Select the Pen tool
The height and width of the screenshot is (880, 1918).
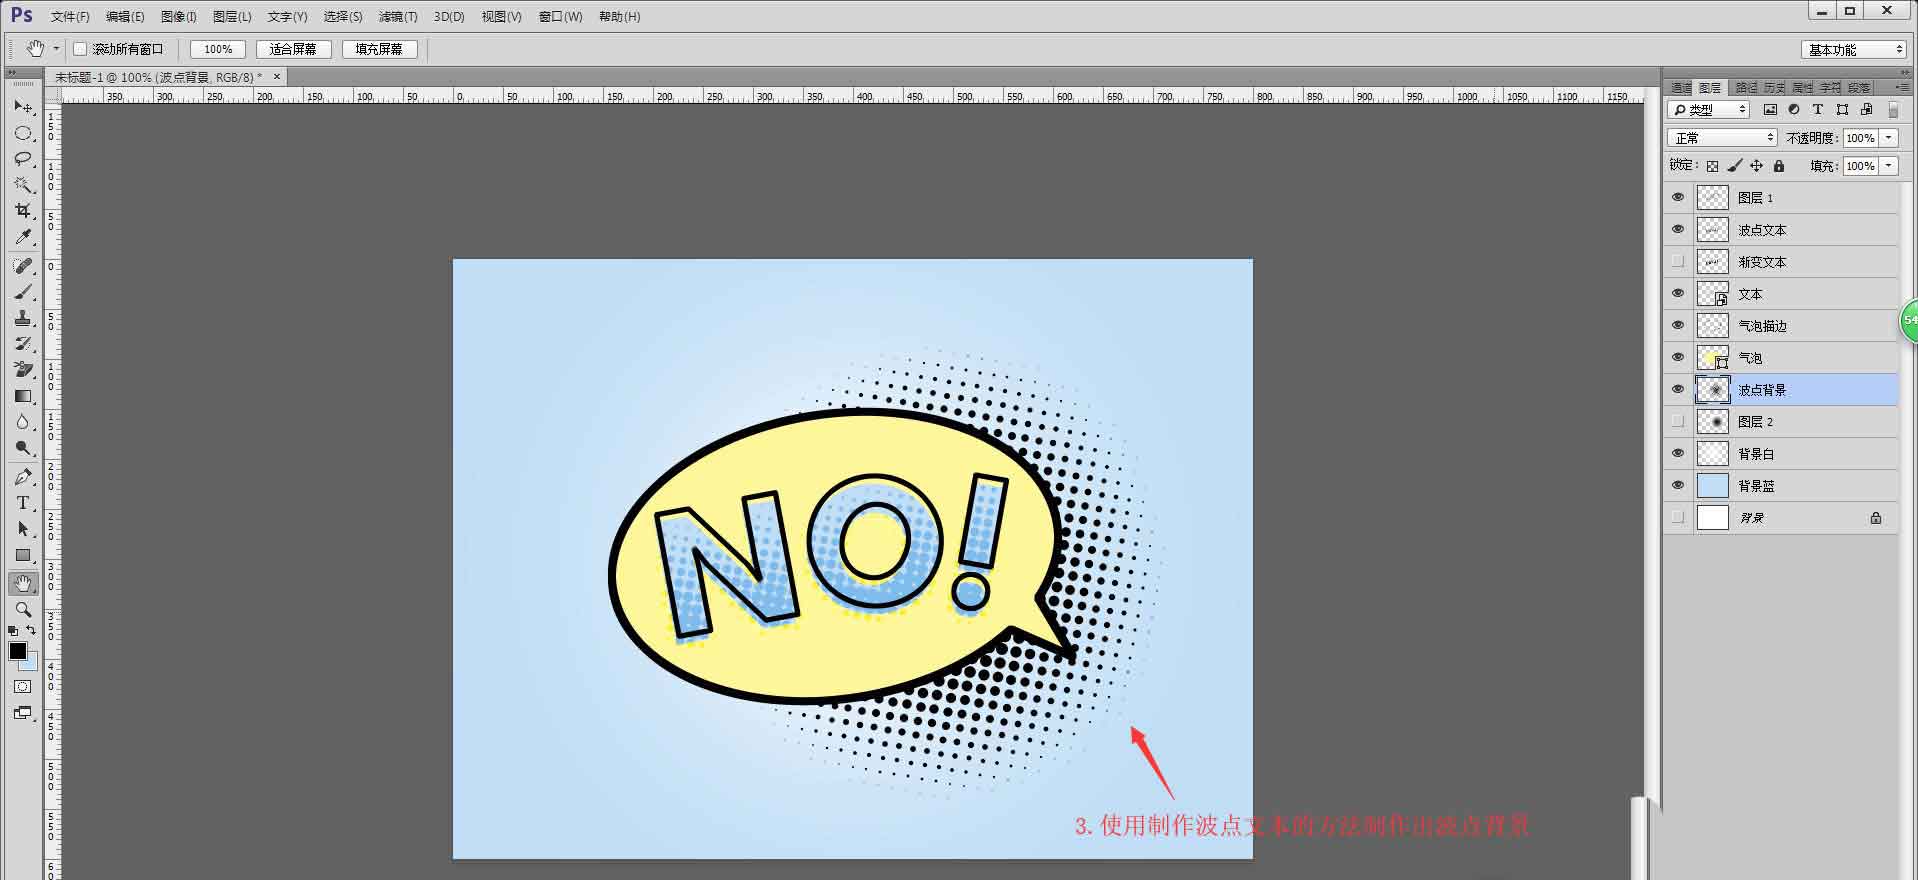[23, 477]
